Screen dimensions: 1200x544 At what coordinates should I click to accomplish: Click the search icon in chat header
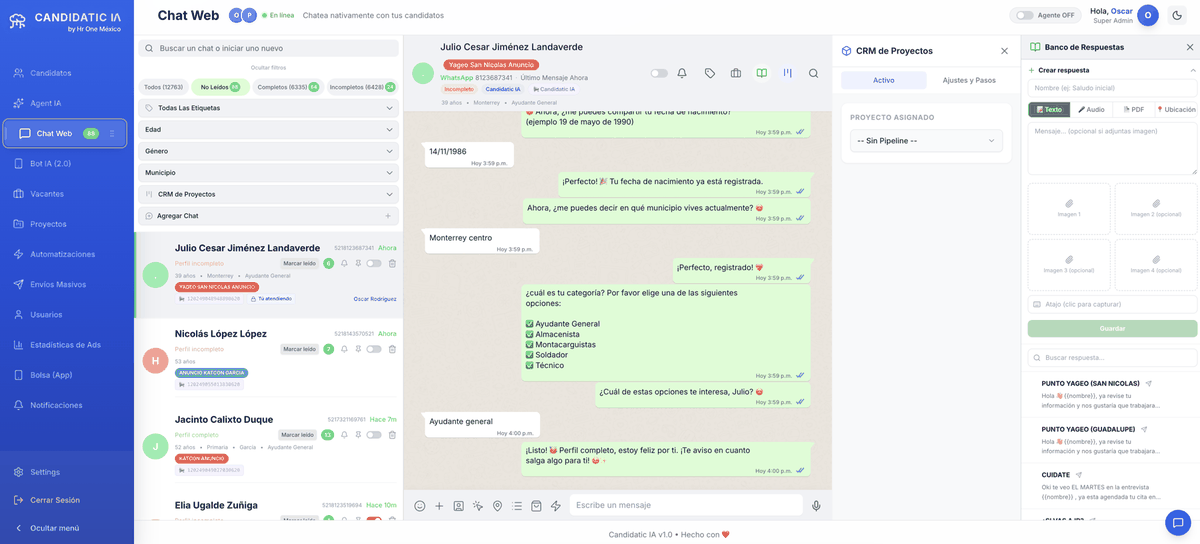814,73
